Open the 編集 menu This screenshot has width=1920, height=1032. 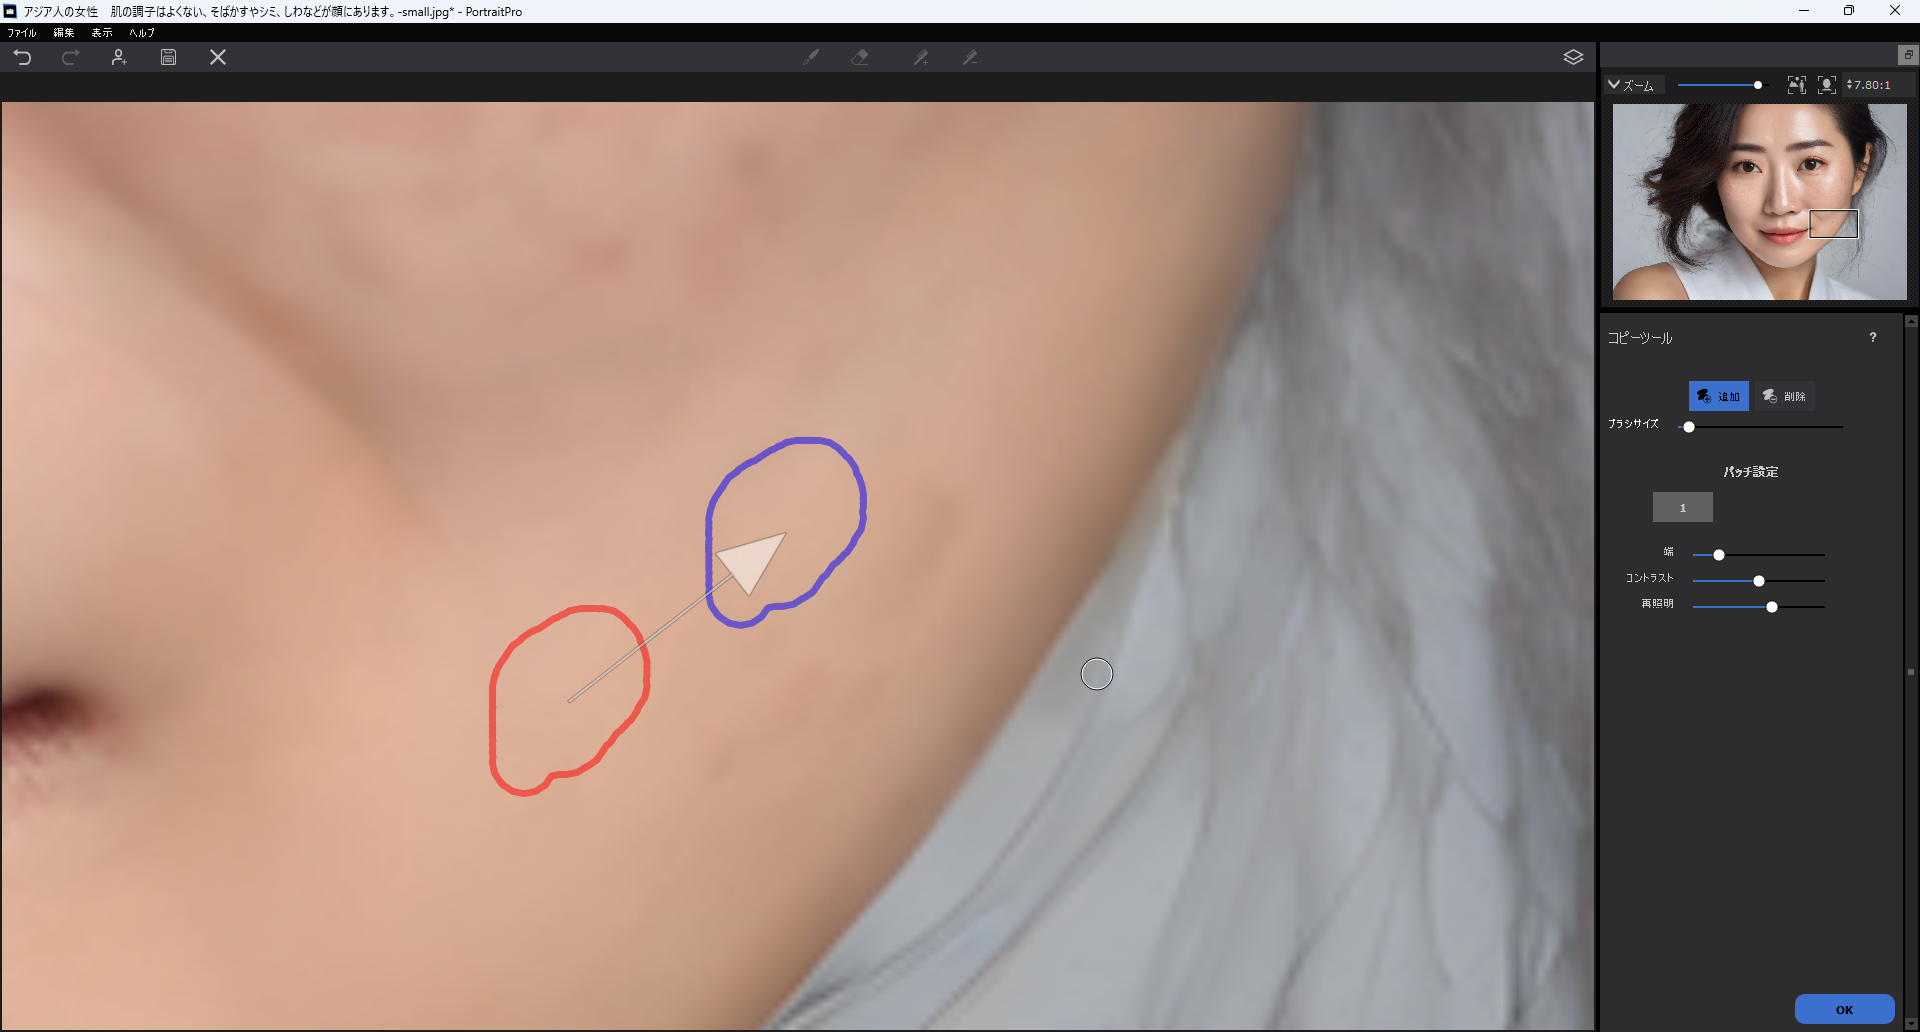coord(64,33)
